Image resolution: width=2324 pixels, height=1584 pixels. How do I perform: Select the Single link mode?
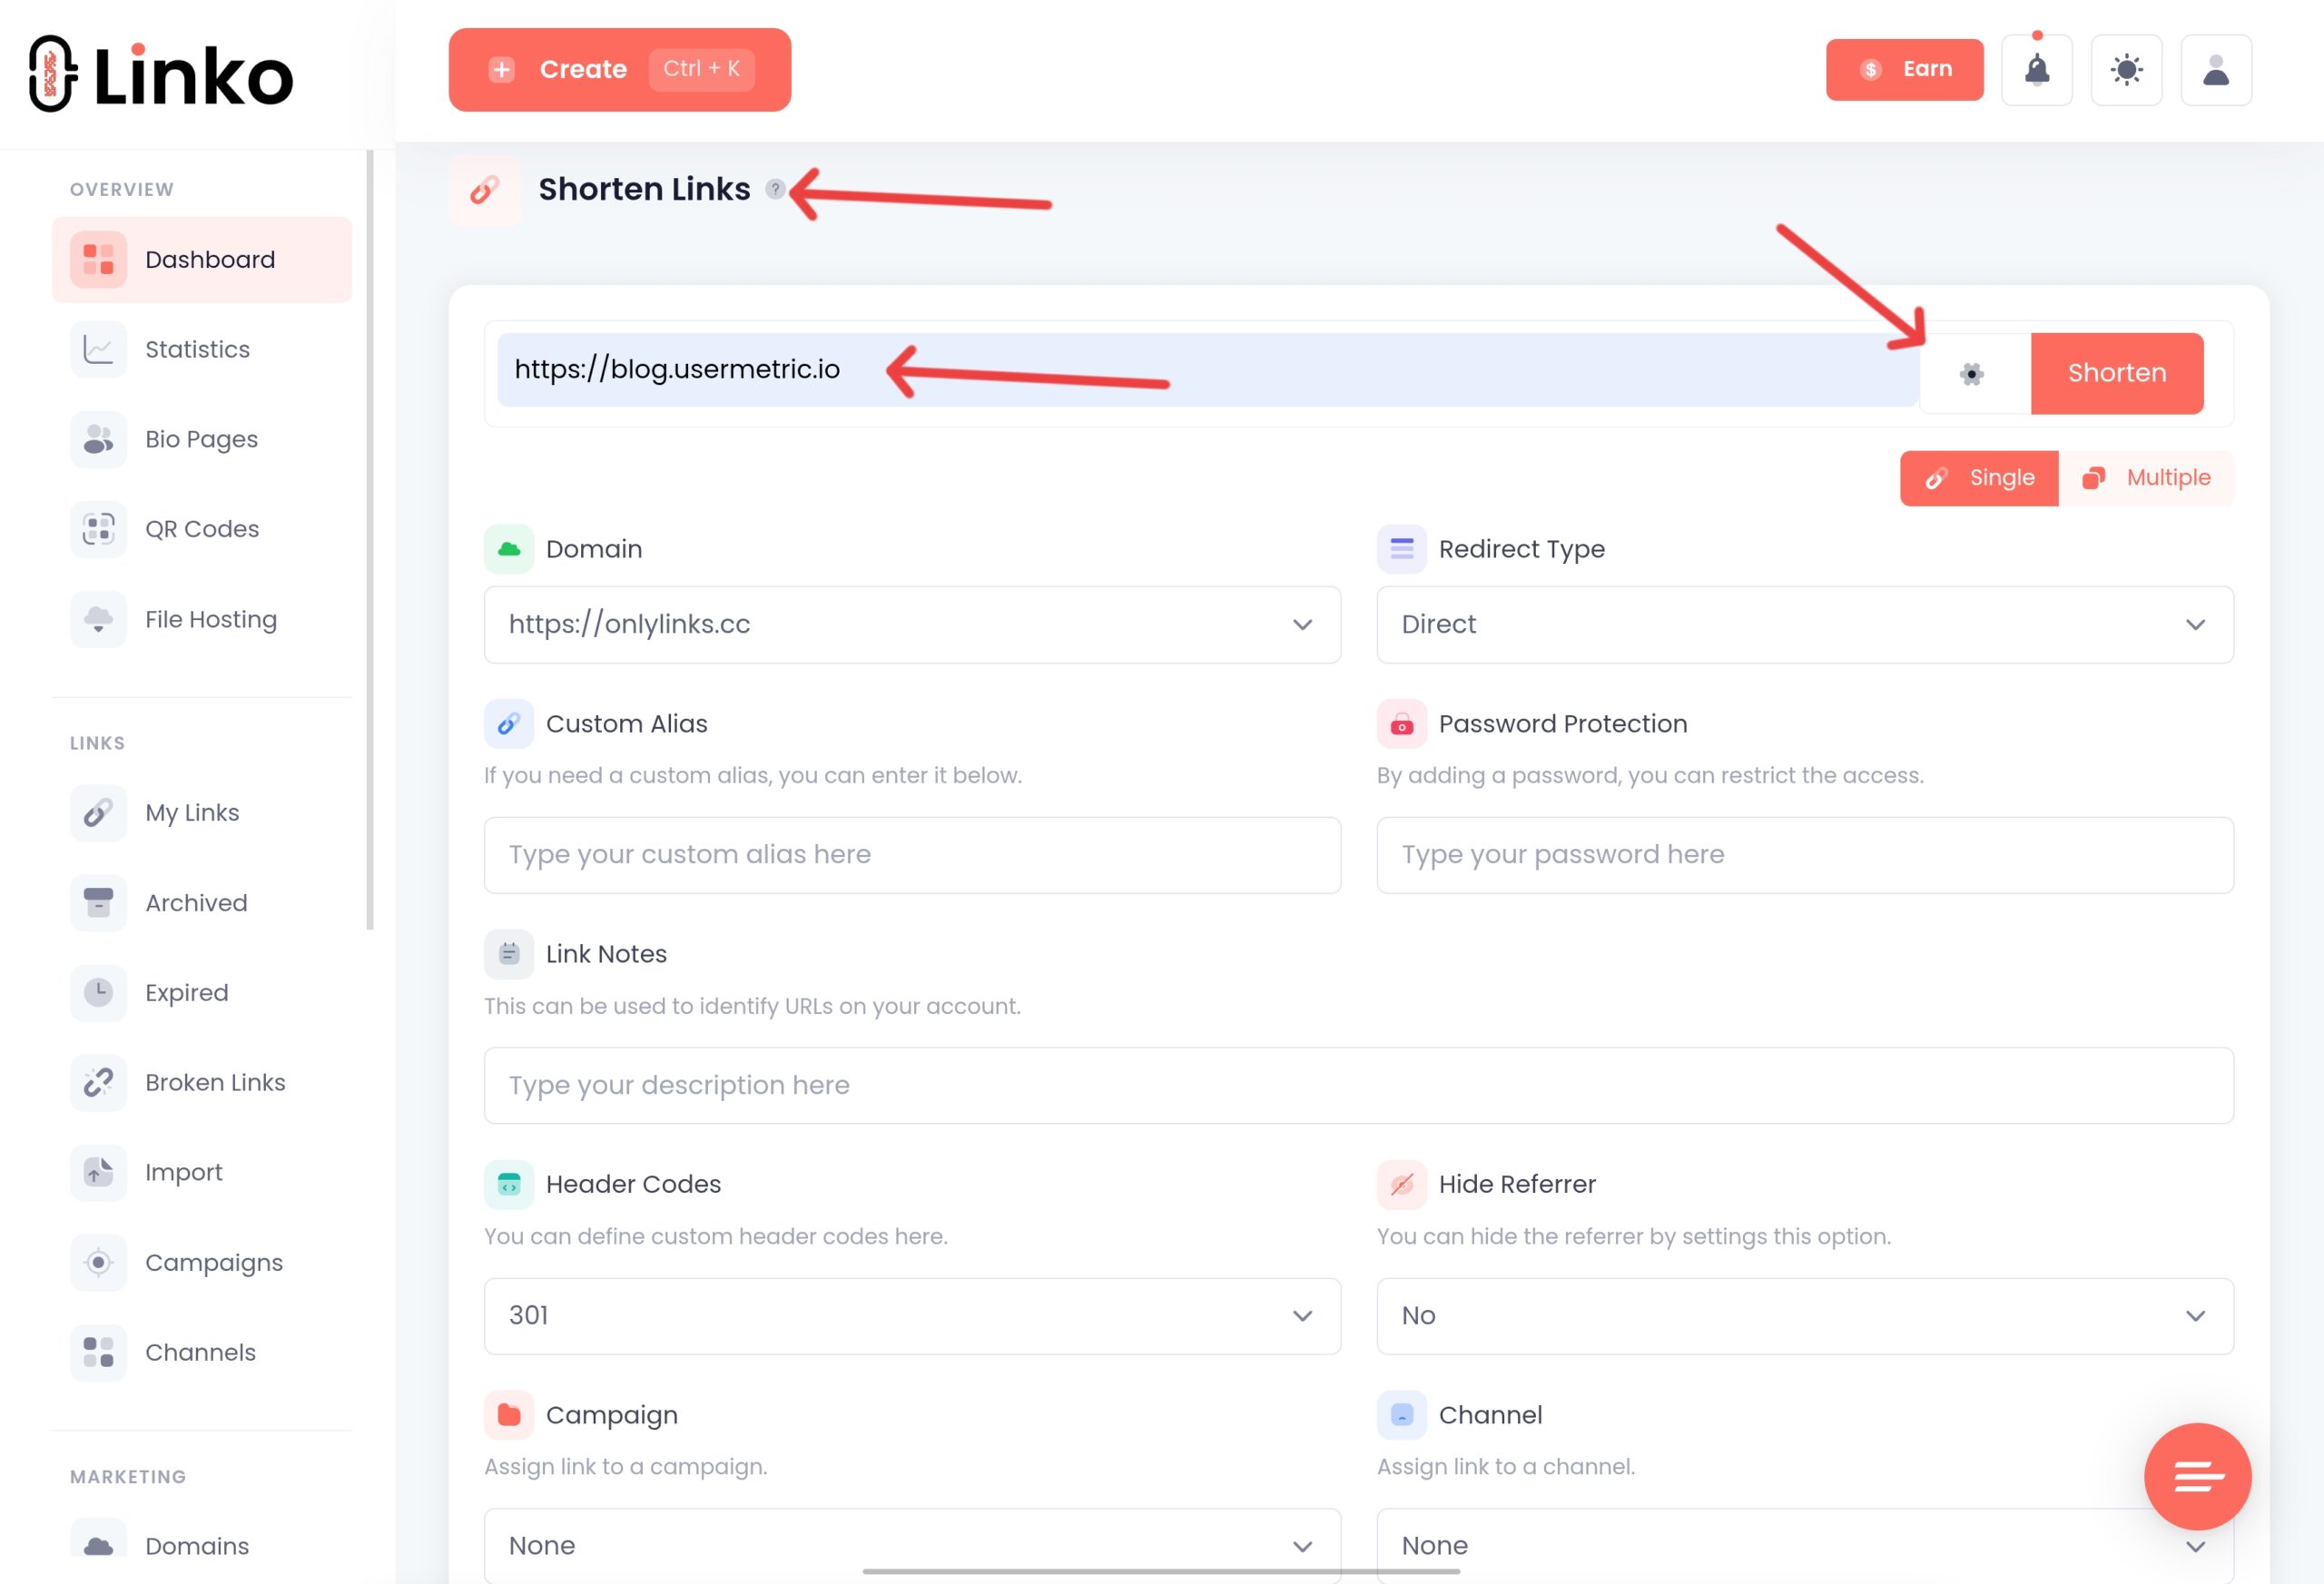(x=1979, y=478)
